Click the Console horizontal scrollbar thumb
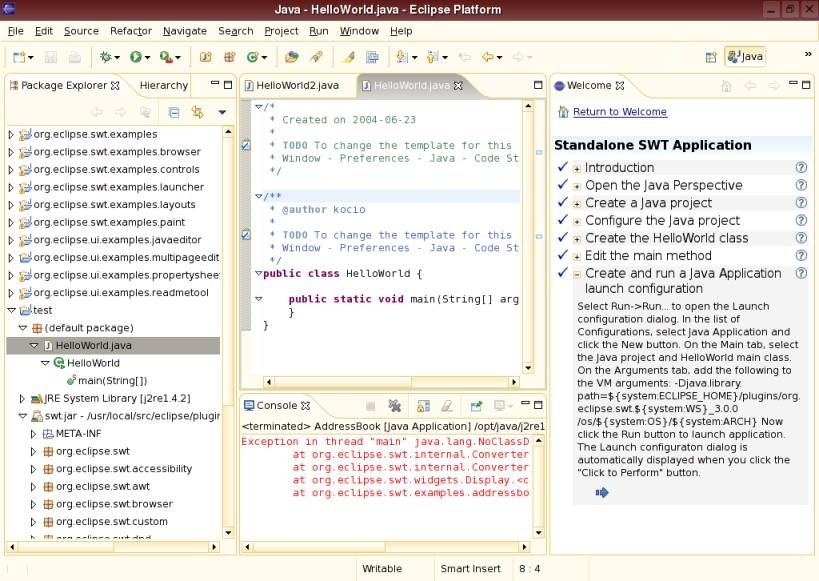The width and height of the screenshot is (819, 581). tap(319, 547)
